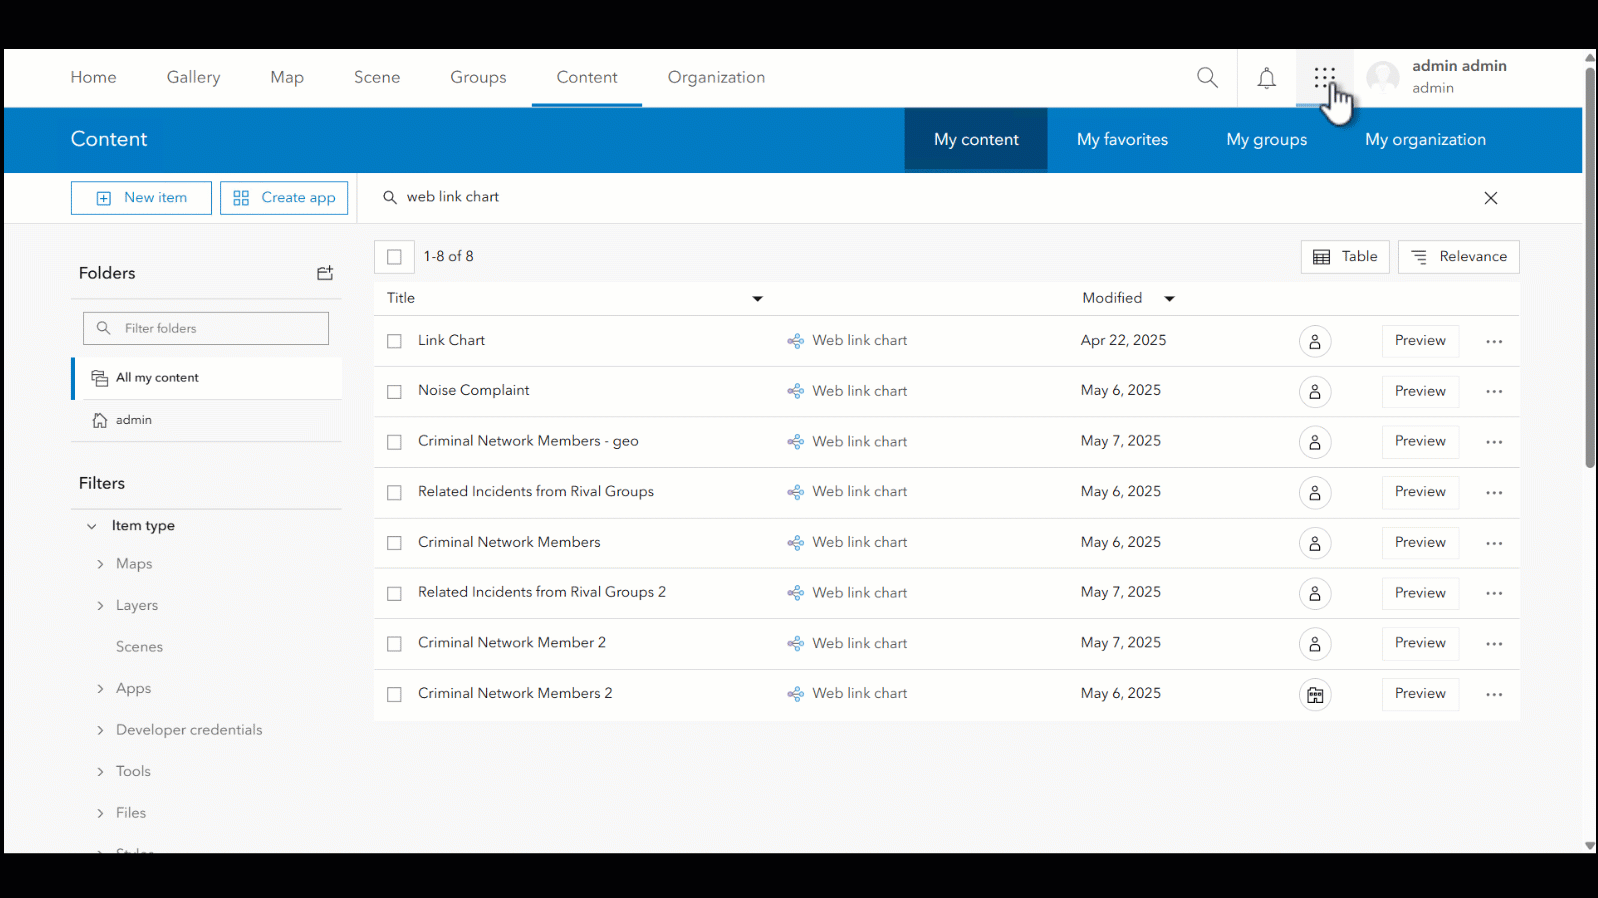This screenshot has height=898, width=1598.
Task: Check the Criminal Network Member 2 checkbox
Action: coord(394,644)
